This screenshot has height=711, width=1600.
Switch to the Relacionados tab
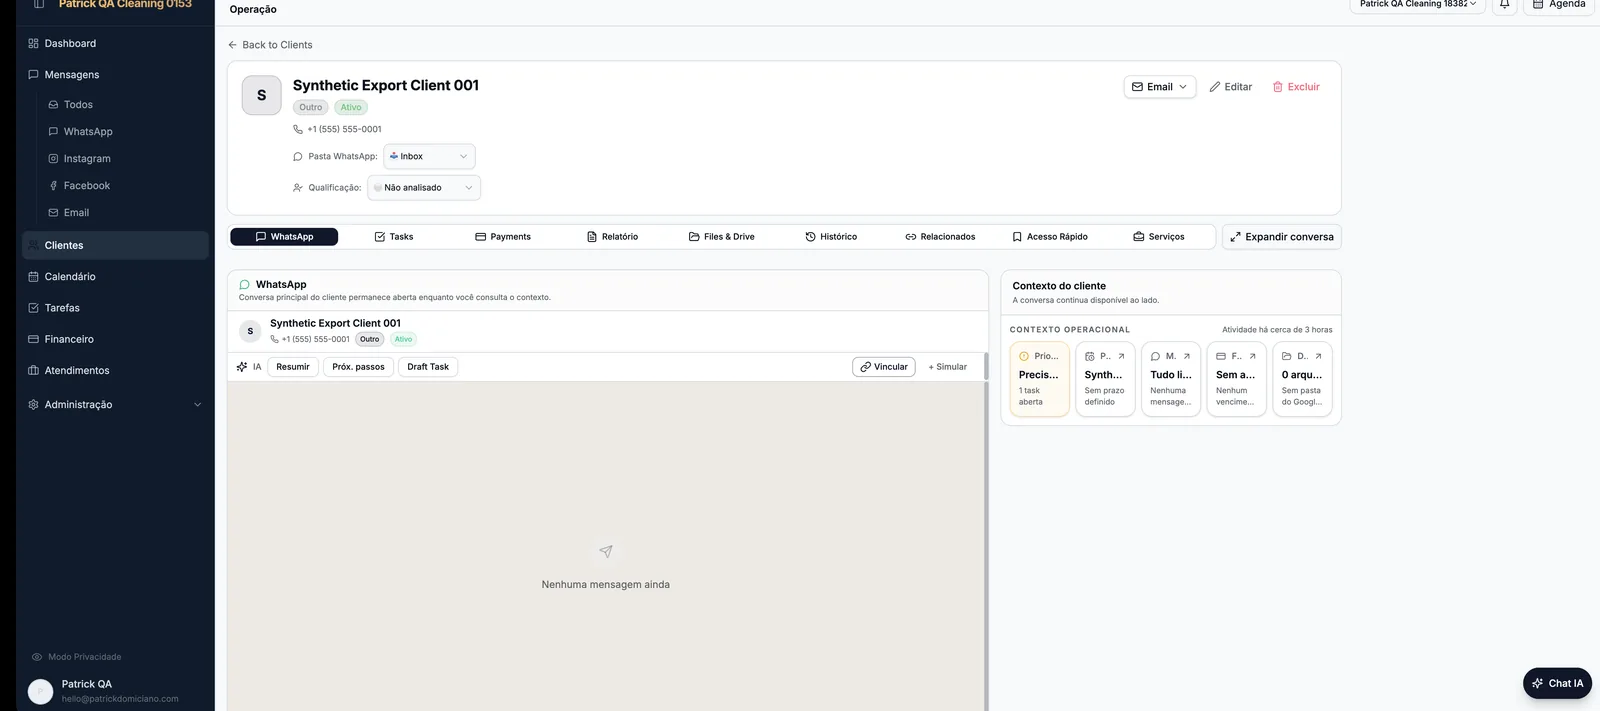tap(940, 237)
